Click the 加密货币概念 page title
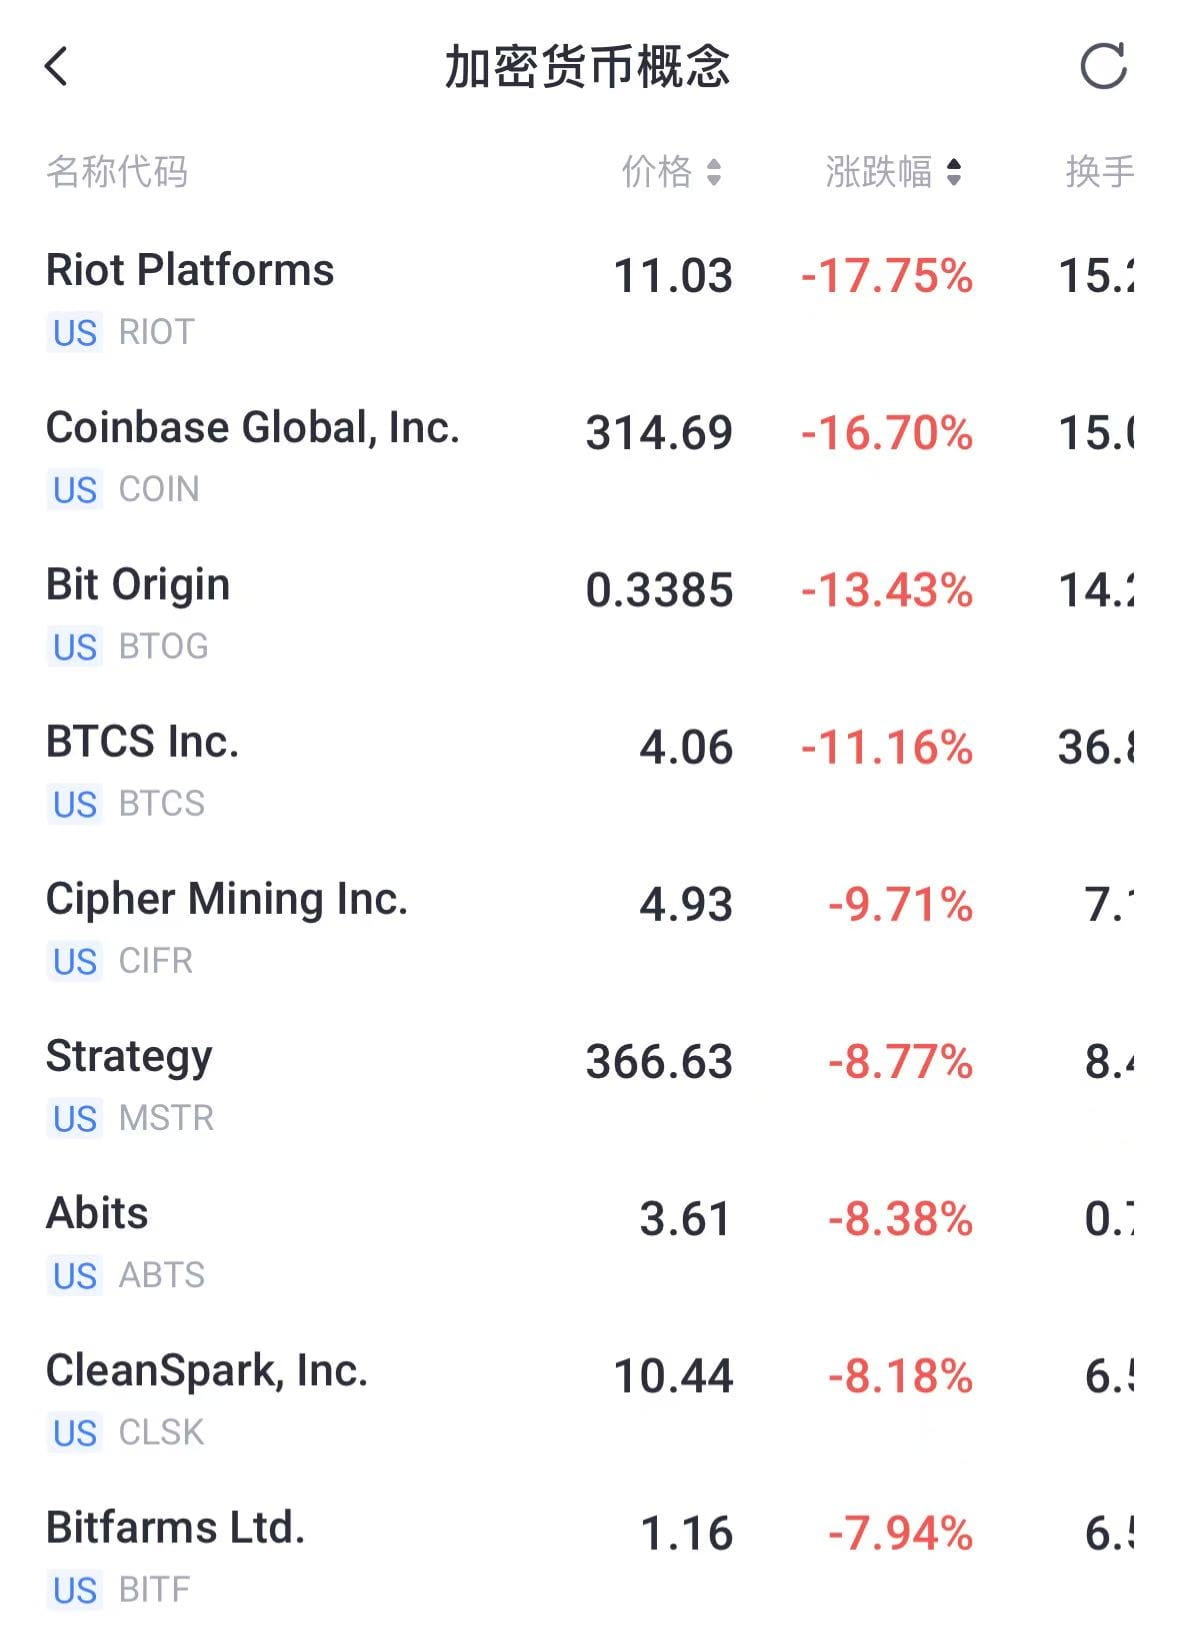The image size is (1179, 1647). (x=588, y=67)
